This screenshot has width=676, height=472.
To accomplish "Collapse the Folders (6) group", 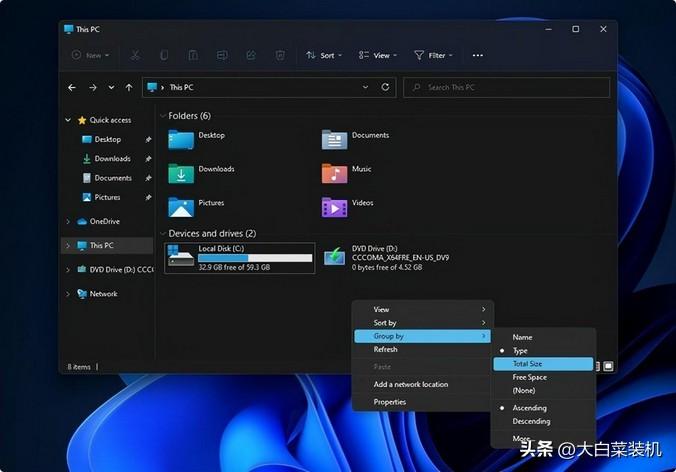I will point(163,116).
